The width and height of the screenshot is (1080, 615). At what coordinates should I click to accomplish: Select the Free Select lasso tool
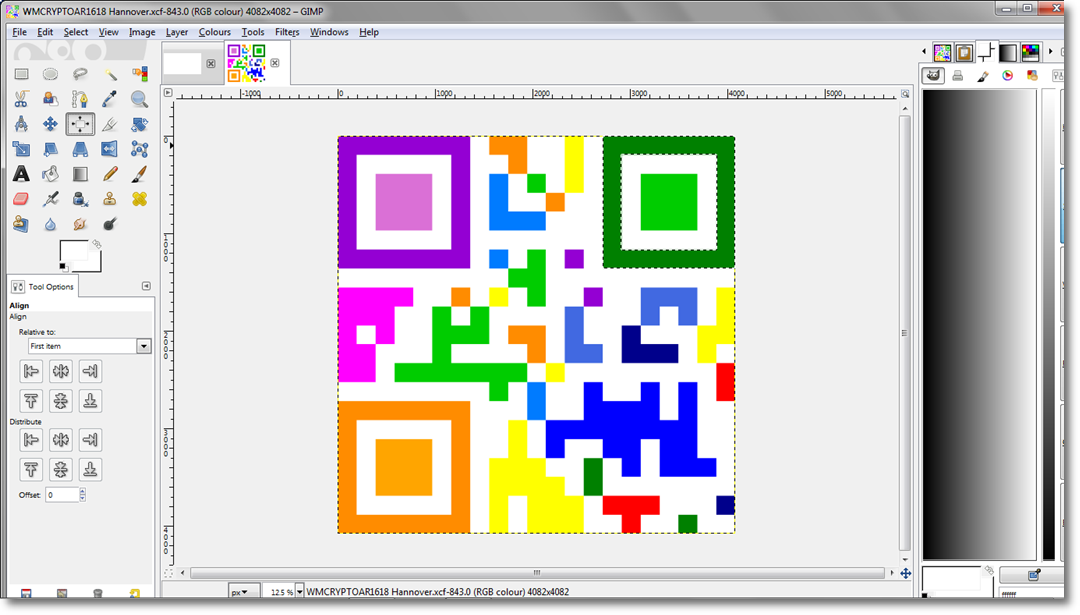coord(80,74)
